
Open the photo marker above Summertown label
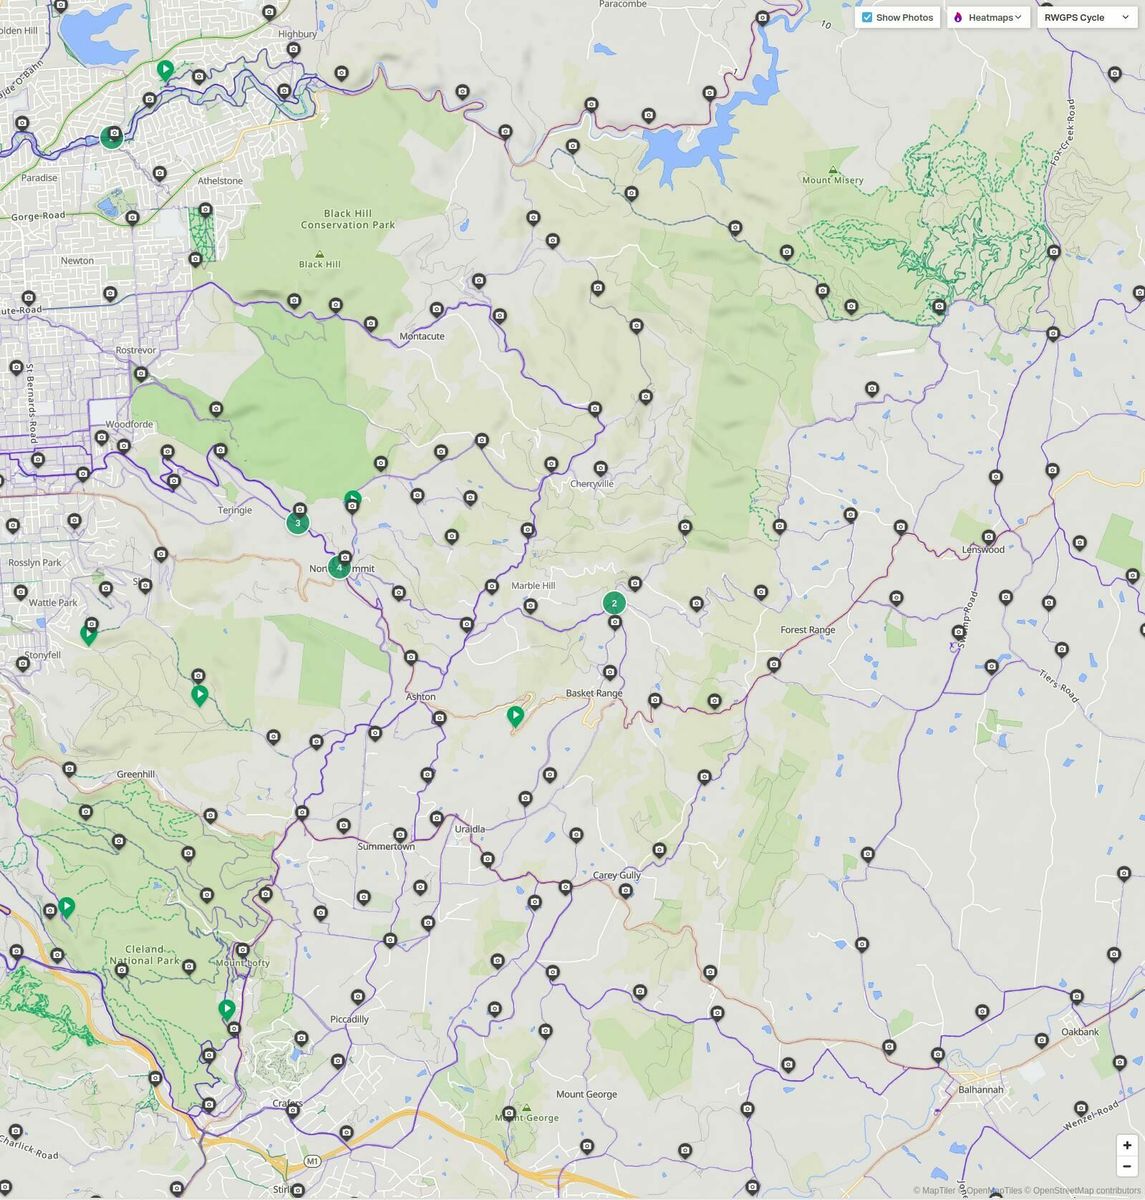[x=400, y=833]
